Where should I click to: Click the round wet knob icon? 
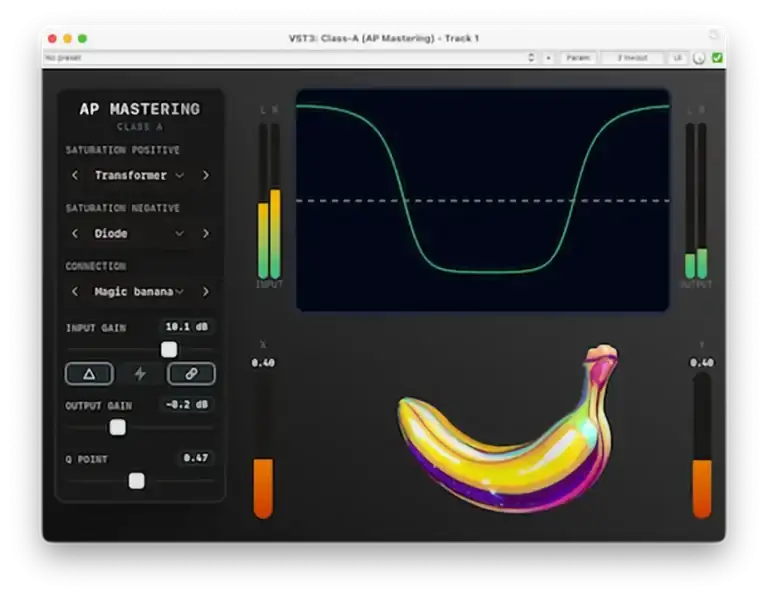[699, 58]
